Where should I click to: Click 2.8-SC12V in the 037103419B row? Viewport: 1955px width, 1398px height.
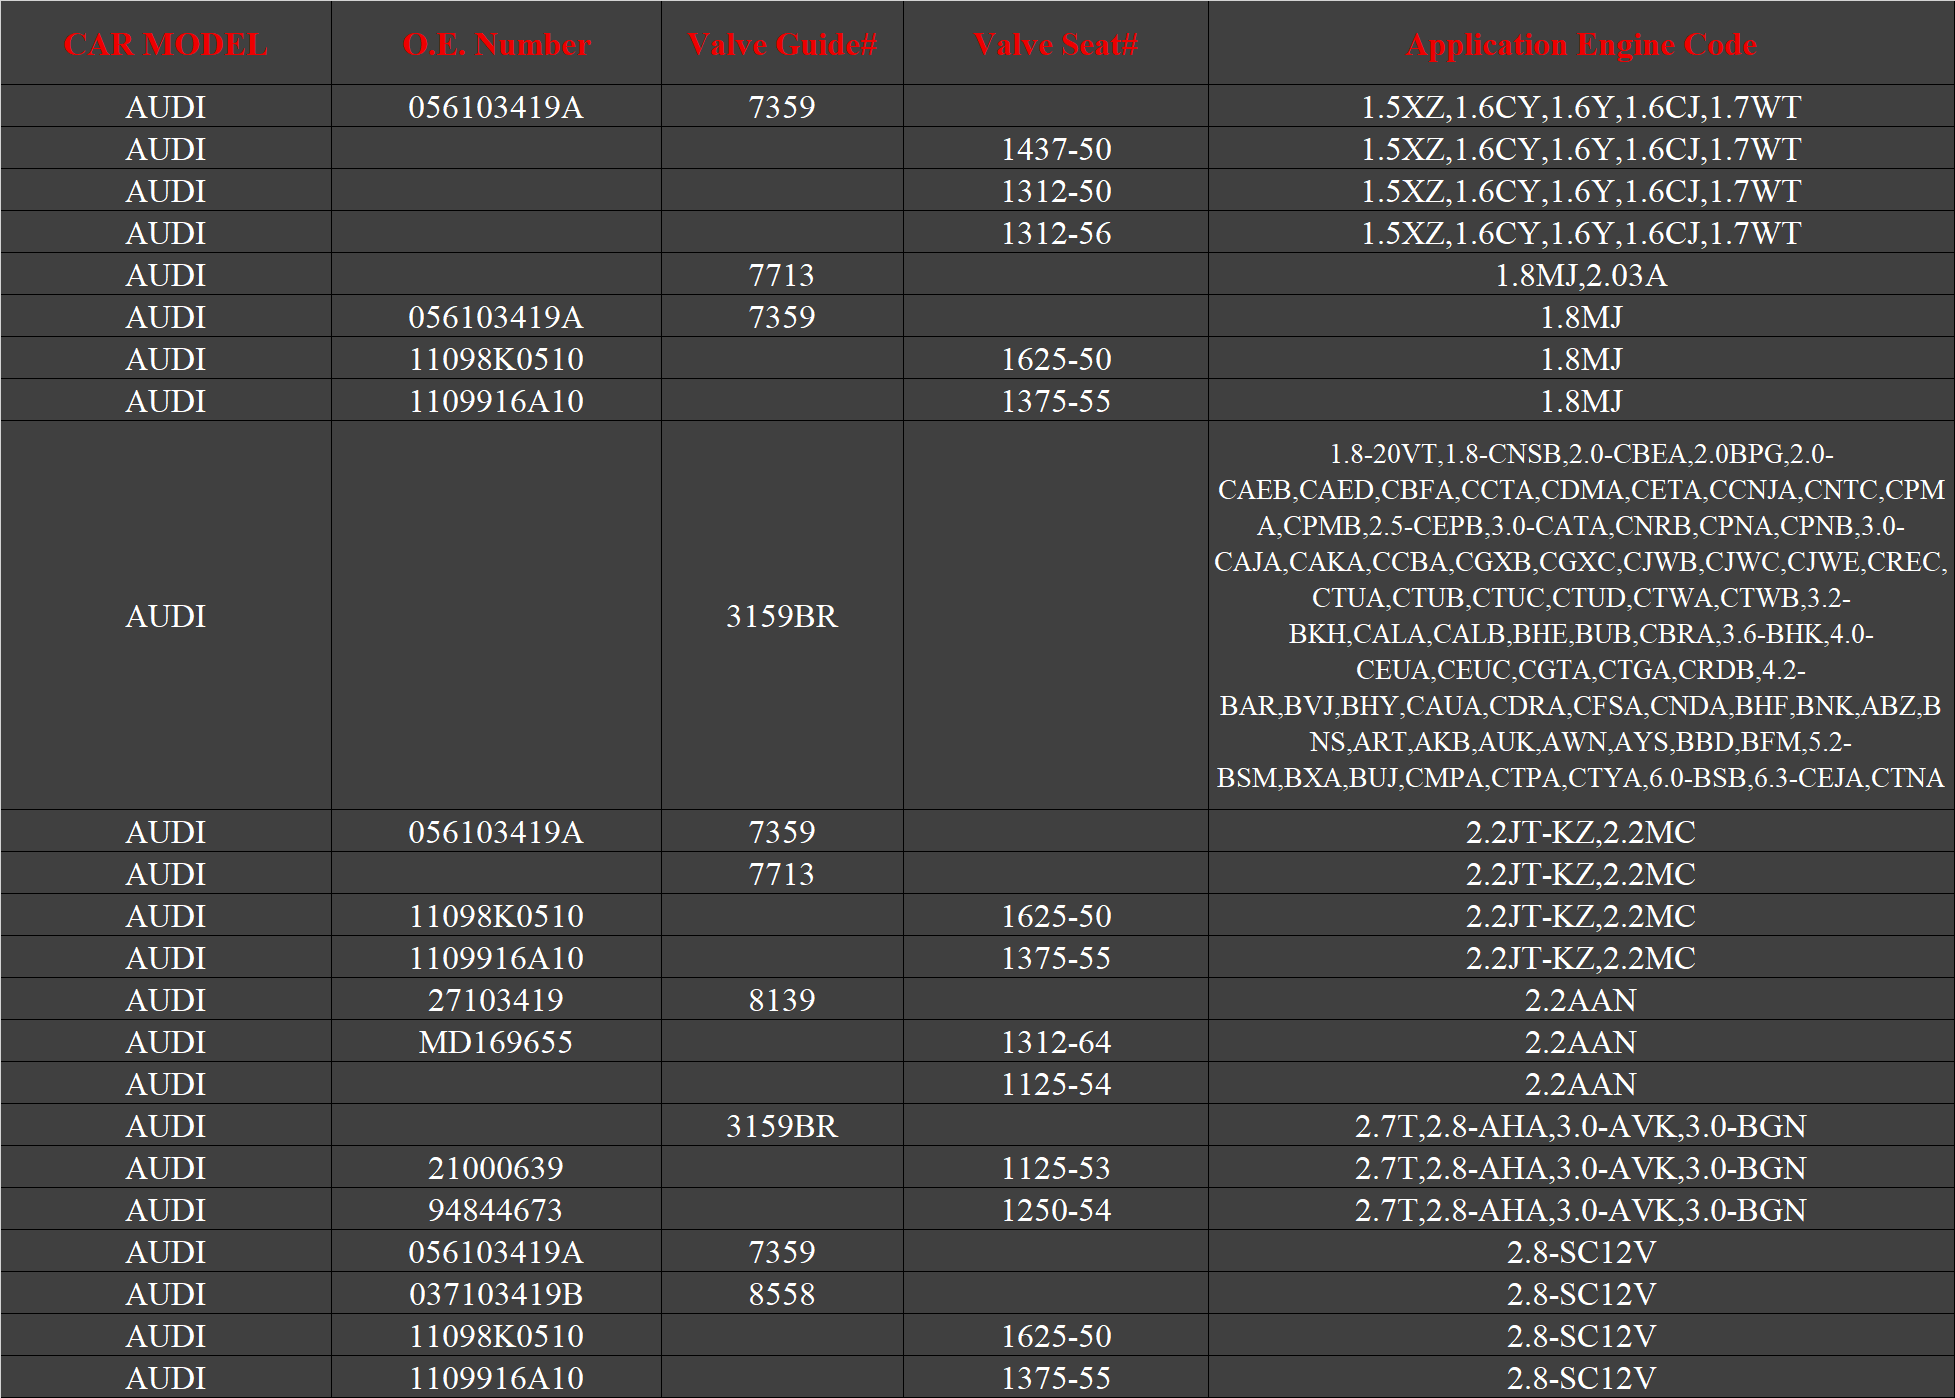(x=1581, y=1294)
